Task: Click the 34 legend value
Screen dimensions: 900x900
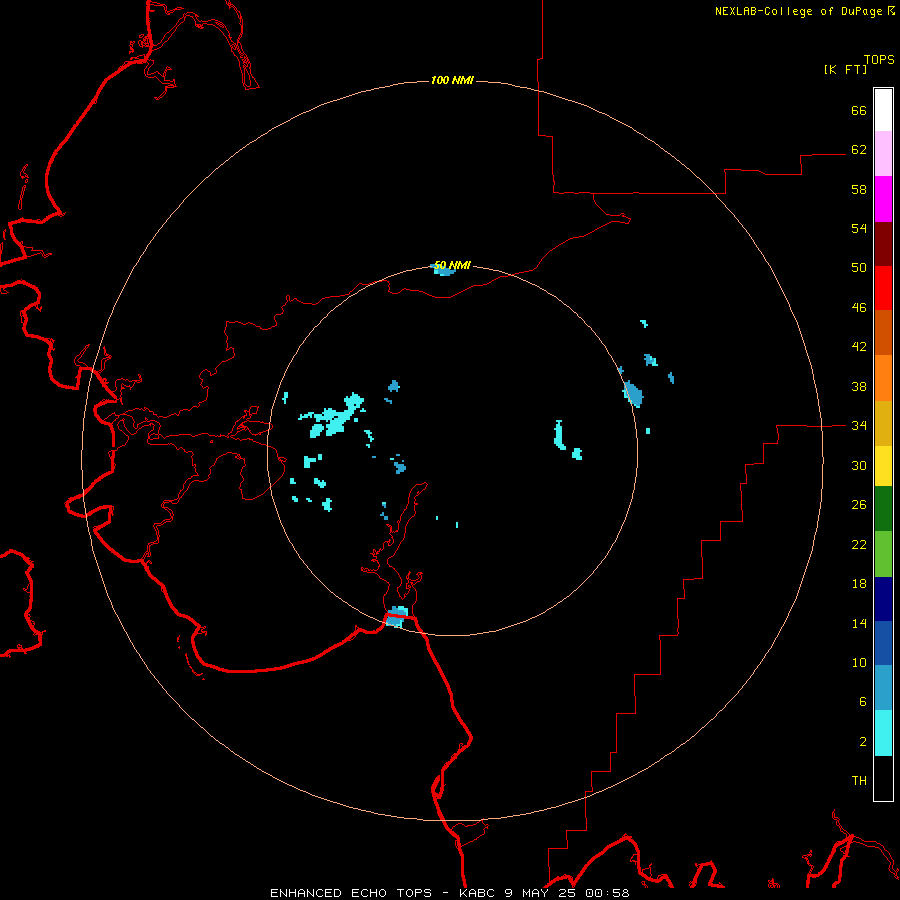Action: [859, 425]
